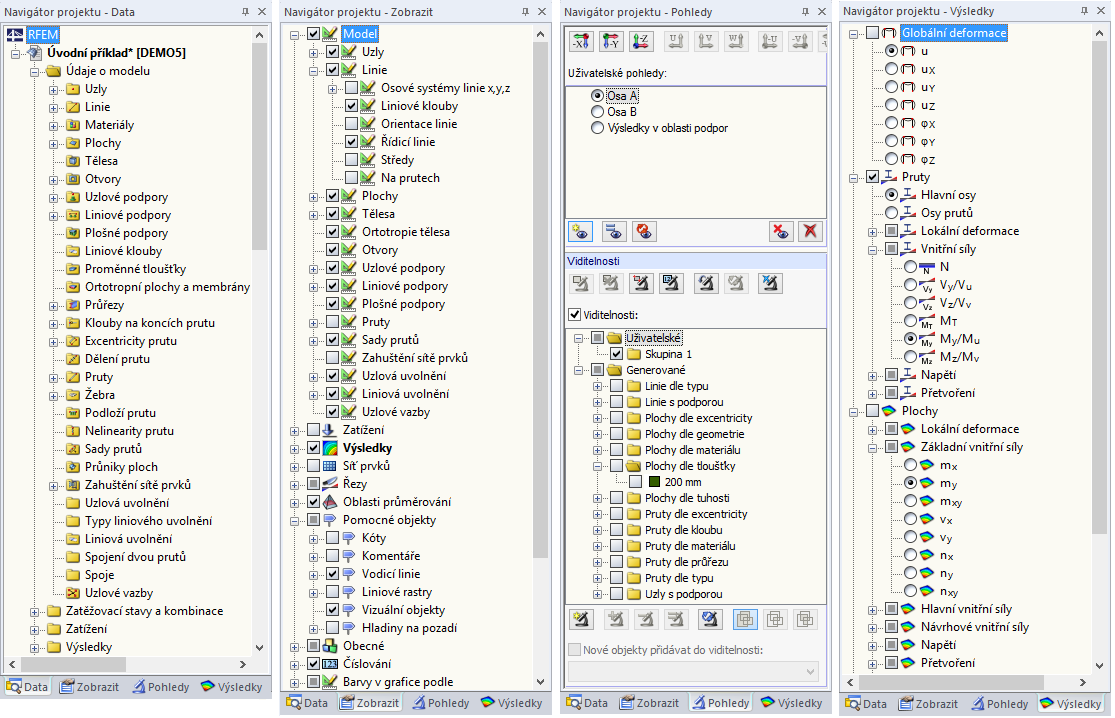This screenshot has height=718, width=1115.
Task: Select Generované visibility folder
Action: click(655, 370)
